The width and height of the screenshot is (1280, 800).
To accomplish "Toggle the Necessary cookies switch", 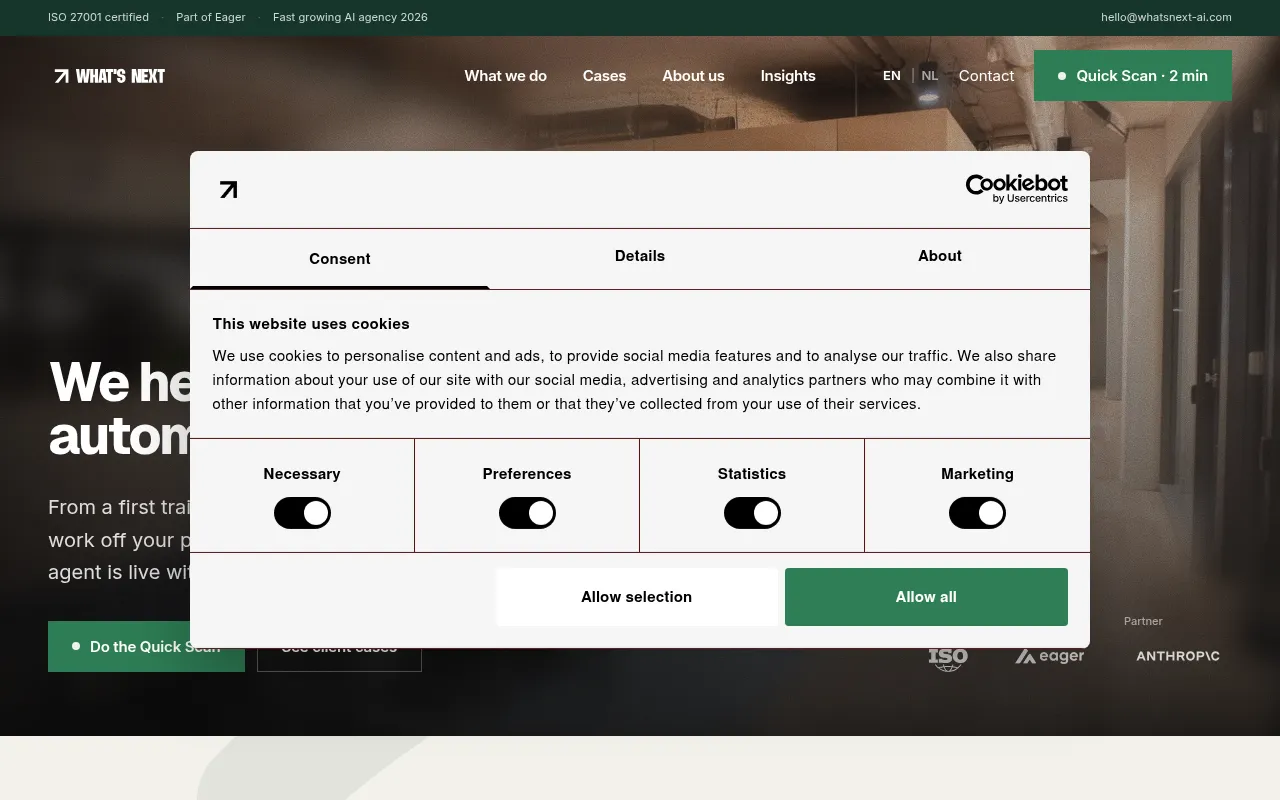I will [302, 513].
